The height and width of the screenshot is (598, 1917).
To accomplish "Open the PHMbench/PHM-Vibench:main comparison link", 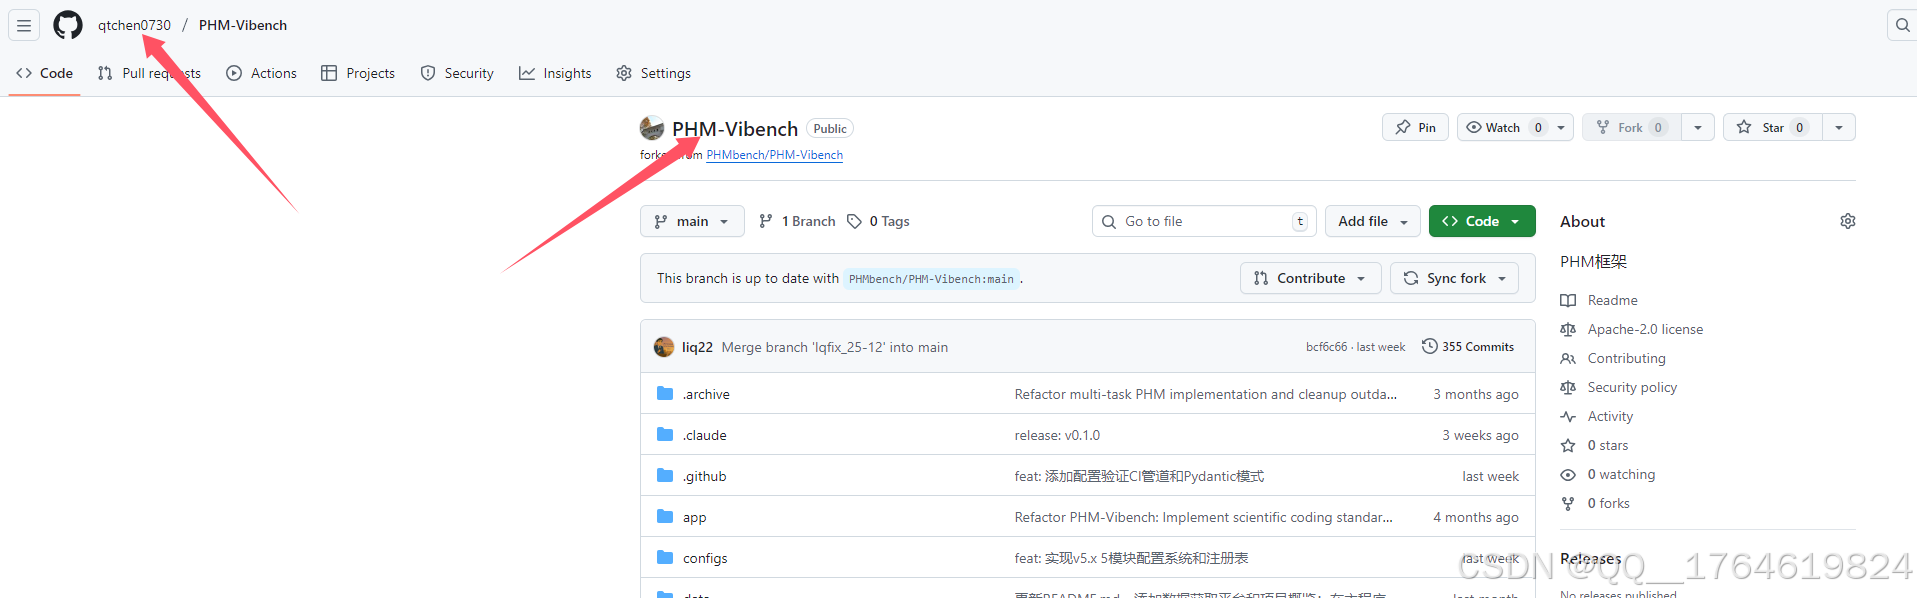I will point(931,279).
